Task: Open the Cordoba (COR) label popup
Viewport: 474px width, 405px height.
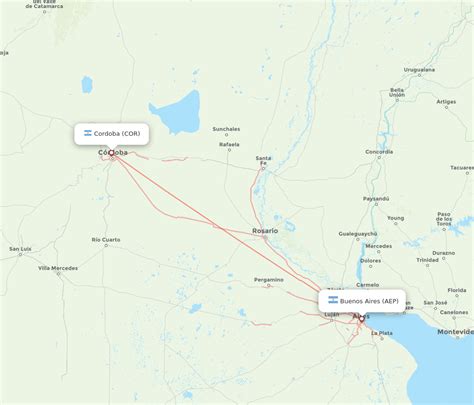Action: click(x=112, y=134)
